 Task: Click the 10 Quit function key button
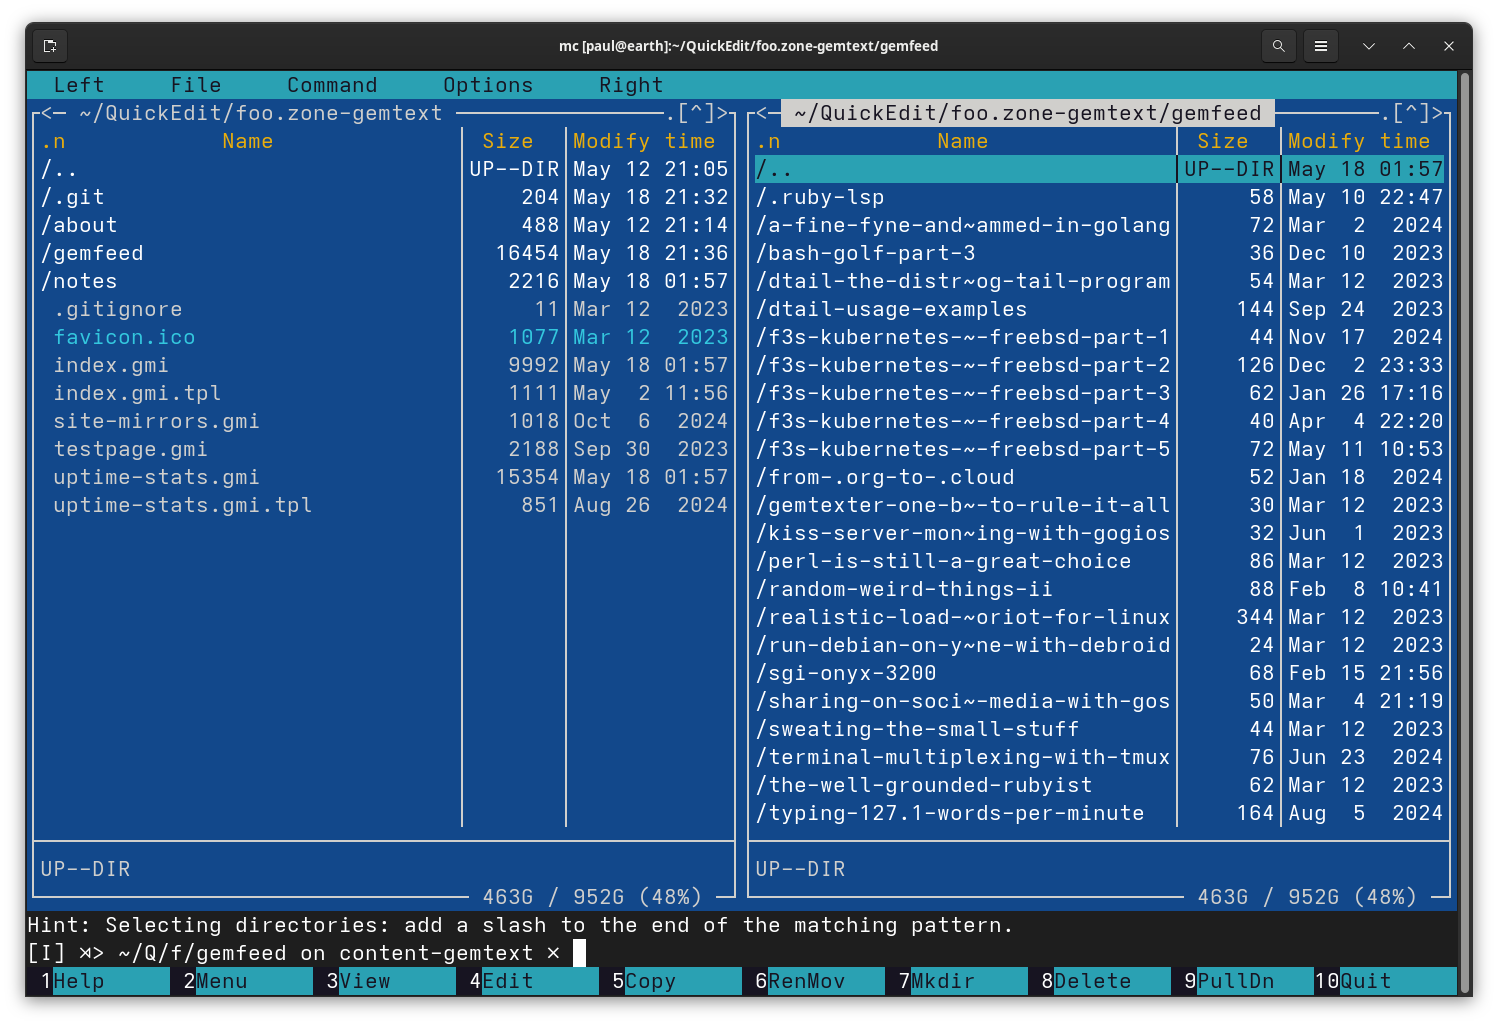tap(1385, 981)
